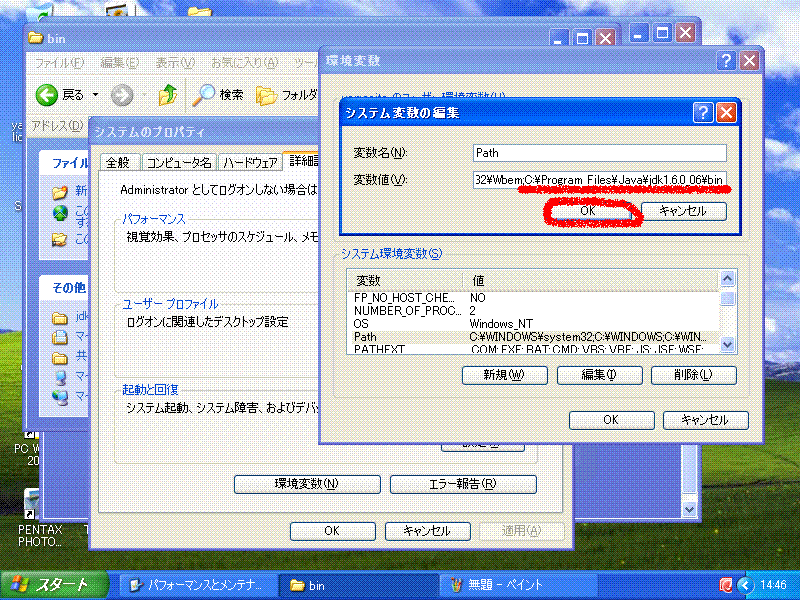
Task: Open the お気に入り(A) menu in the bin window
Action: point(245,63)
